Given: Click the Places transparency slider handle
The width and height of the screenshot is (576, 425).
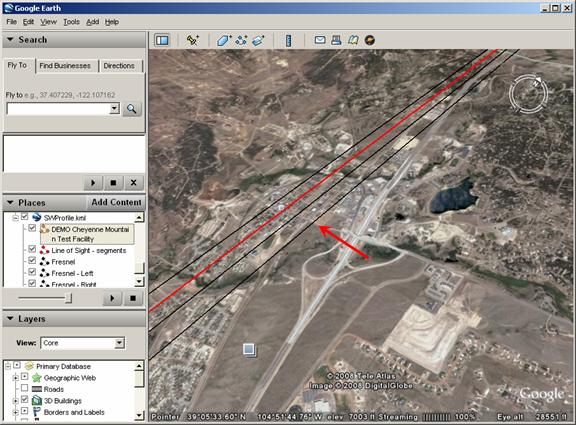Looking at the screenshot, I should [68, 298].
